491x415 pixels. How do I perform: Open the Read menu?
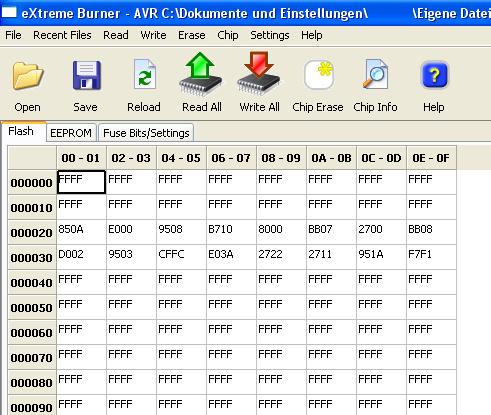pos(116,35)
